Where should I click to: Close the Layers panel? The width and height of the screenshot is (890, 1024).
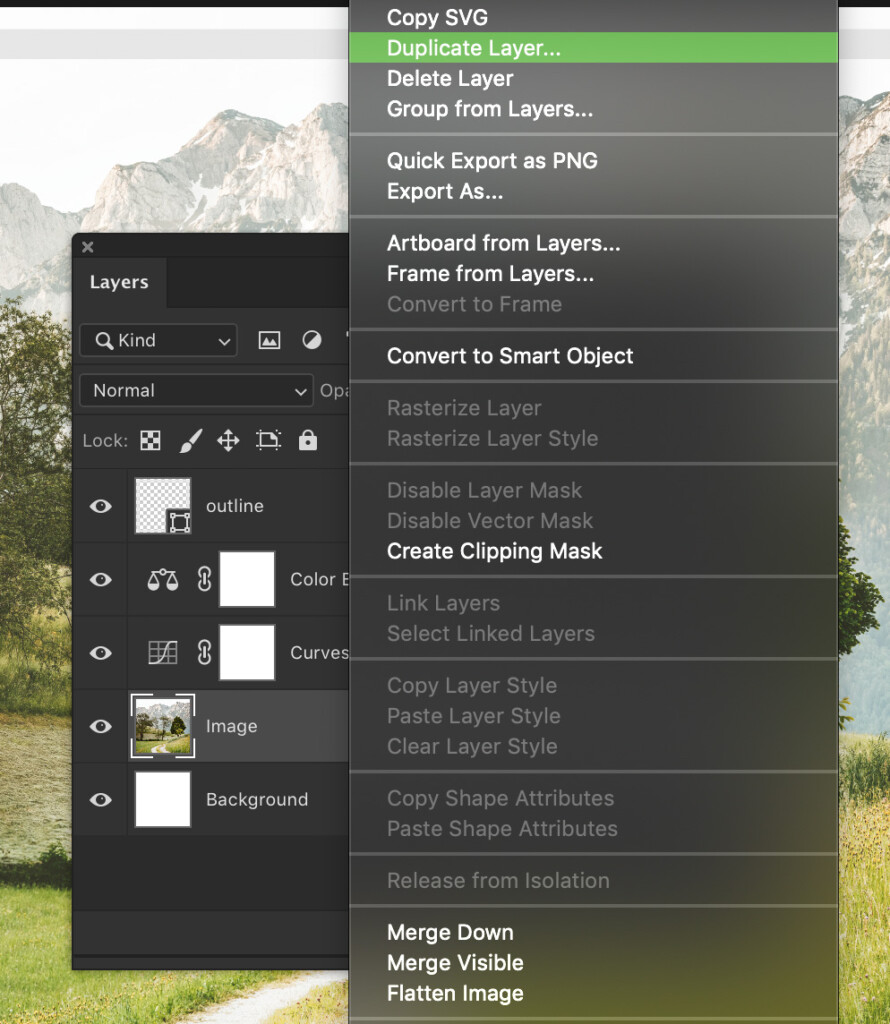(87, 247)
